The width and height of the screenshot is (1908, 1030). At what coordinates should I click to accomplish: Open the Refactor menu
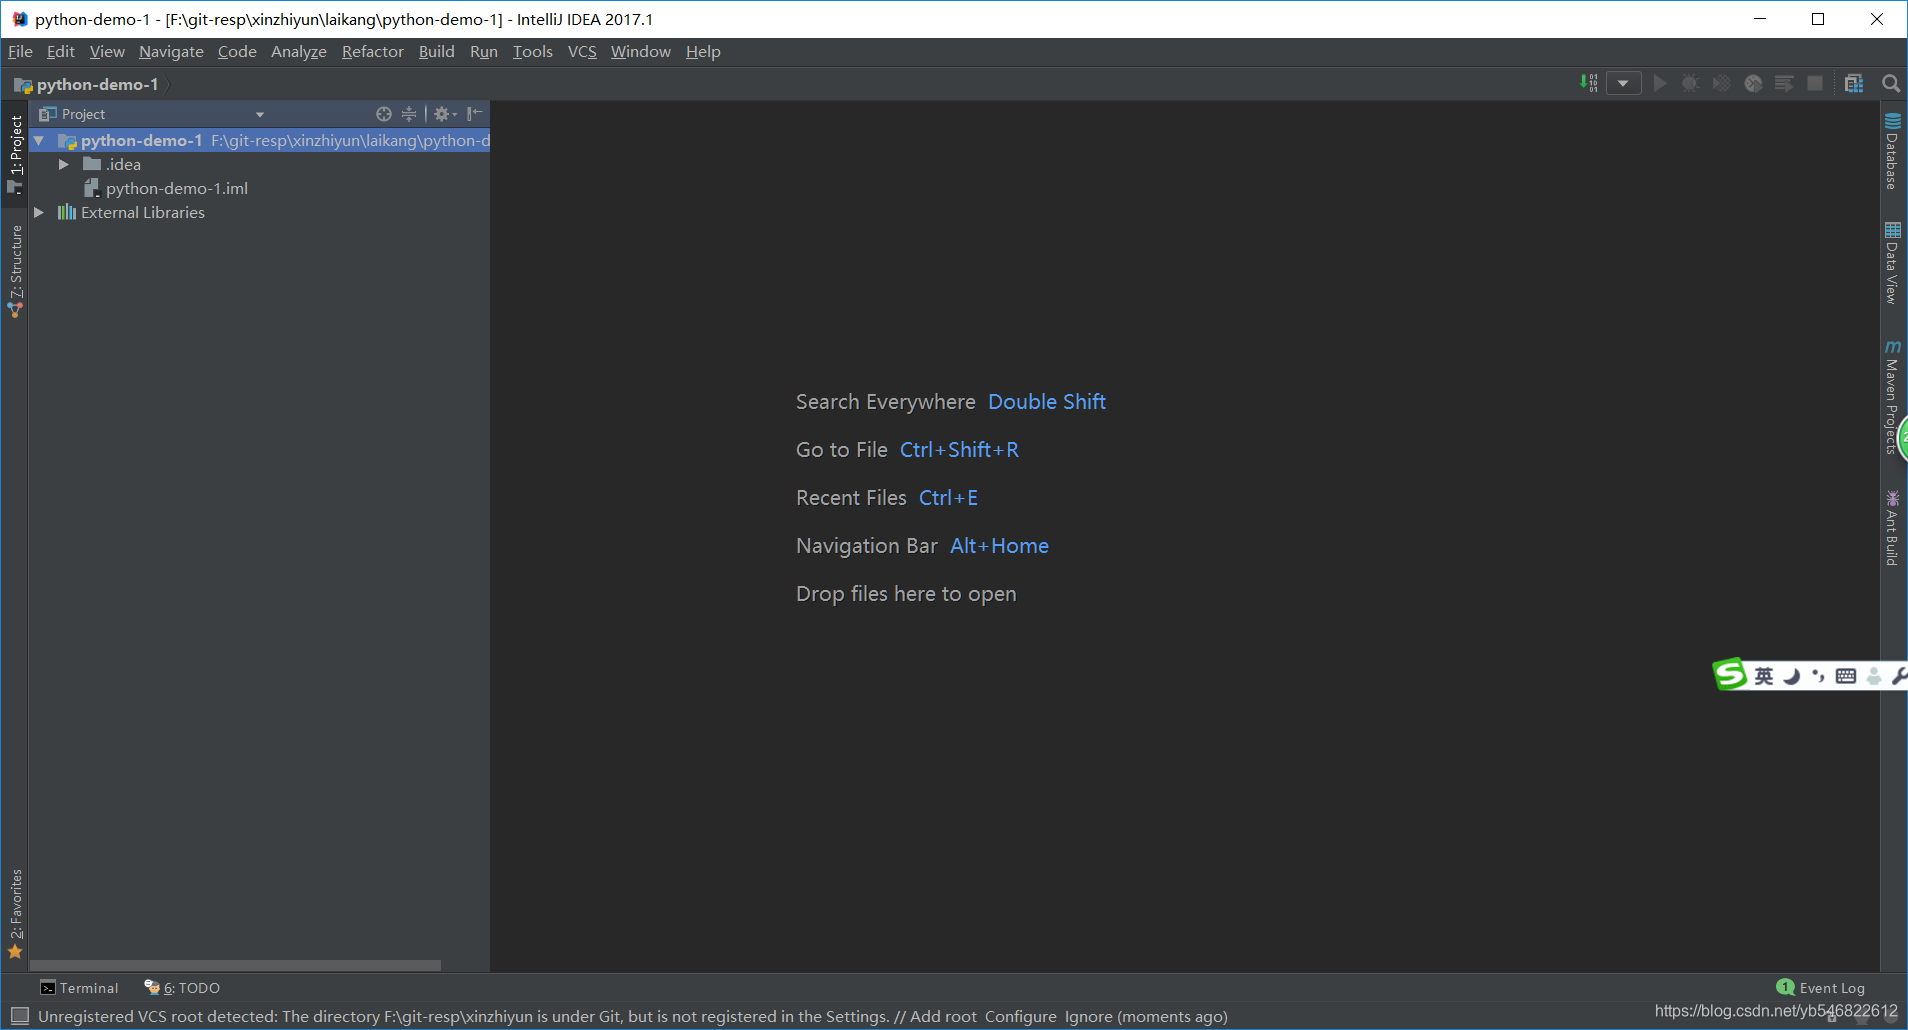coord(373,51)
